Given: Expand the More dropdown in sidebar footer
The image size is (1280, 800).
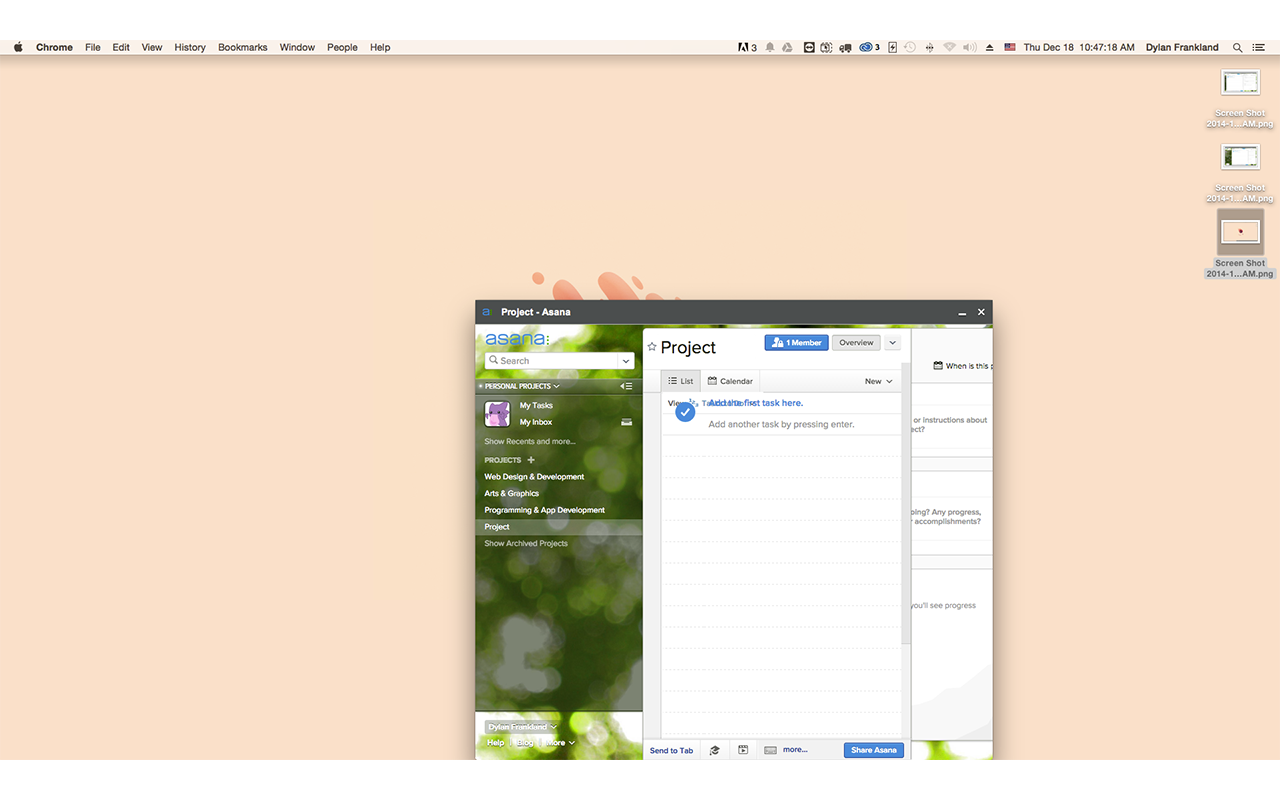Looking at the screenshot, I should [560, 743].
